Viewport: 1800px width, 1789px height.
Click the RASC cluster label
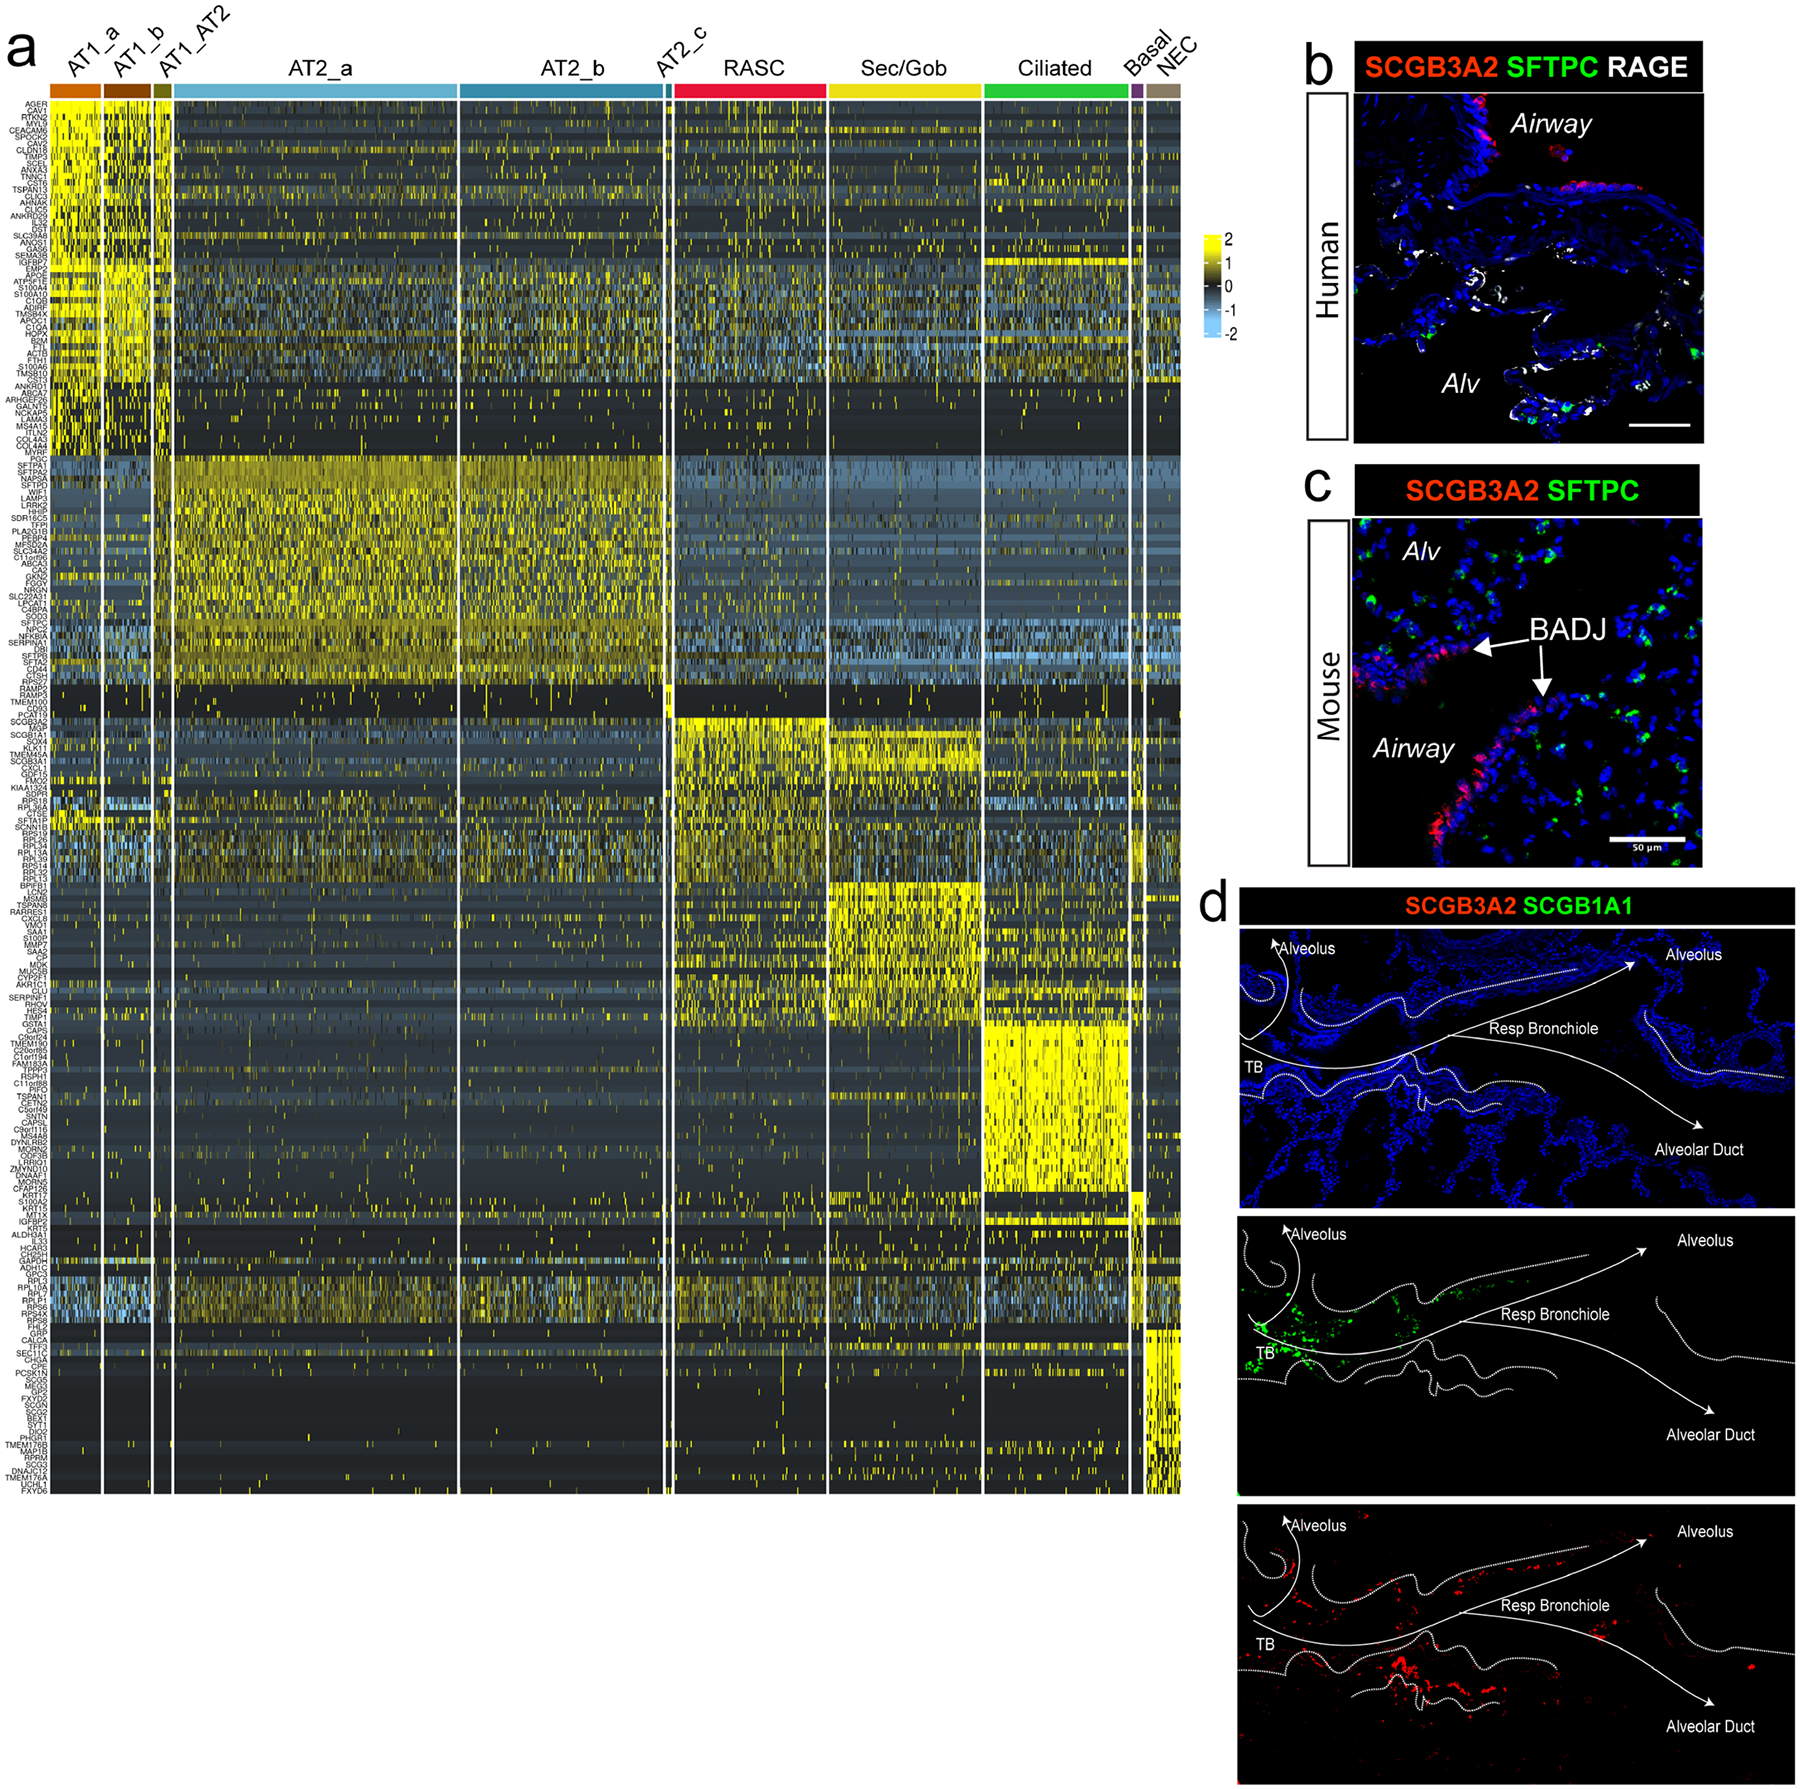pyautogui.click(x=754, y=68)
